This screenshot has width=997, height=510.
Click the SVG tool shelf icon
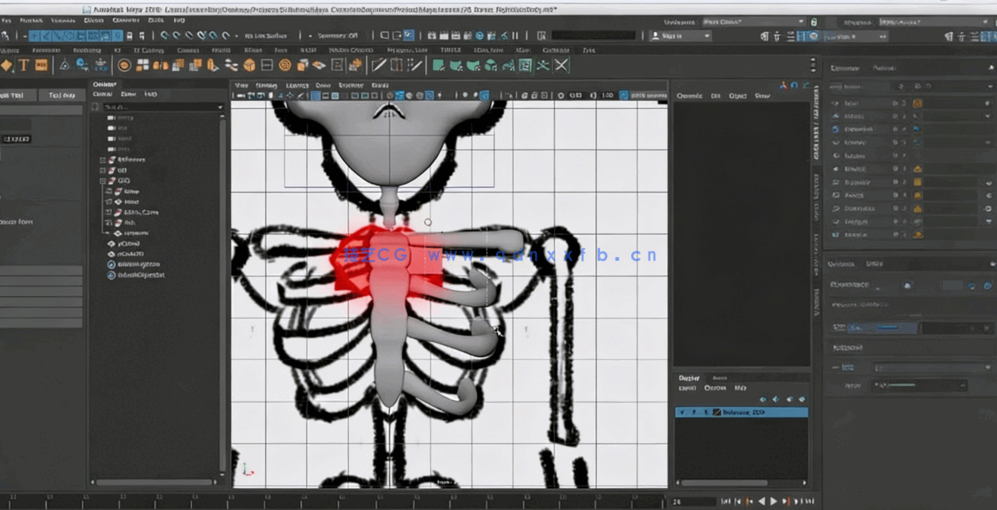point(41,66)
